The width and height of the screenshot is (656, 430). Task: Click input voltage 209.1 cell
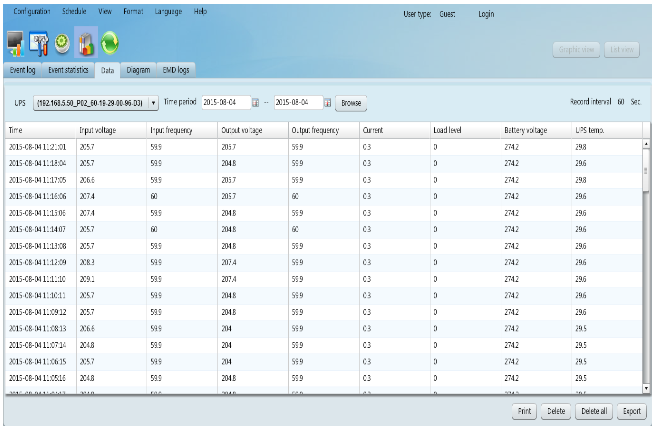click(x=111, y=279)
